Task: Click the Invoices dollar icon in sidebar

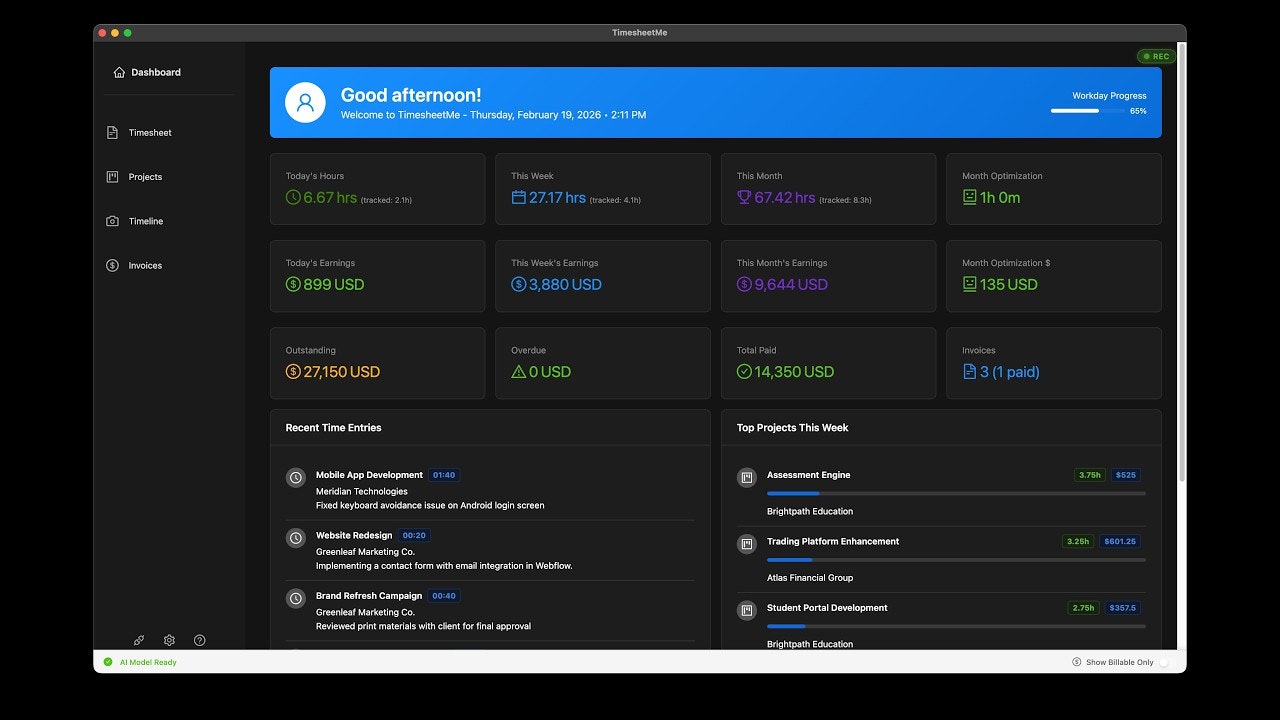Action: pyautogui.click(x=112, y=265)
